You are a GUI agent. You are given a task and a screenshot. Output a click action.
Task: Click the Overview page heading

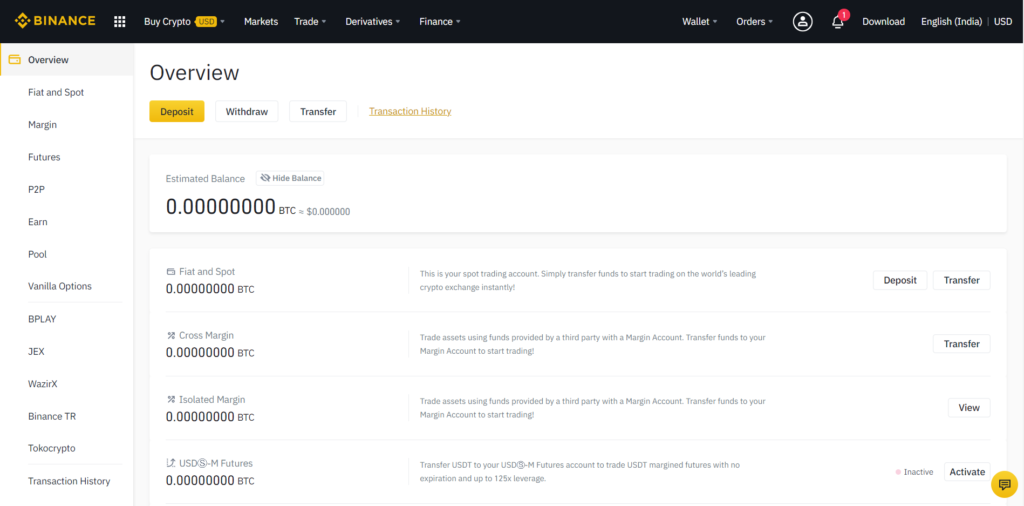click(195, 73)
